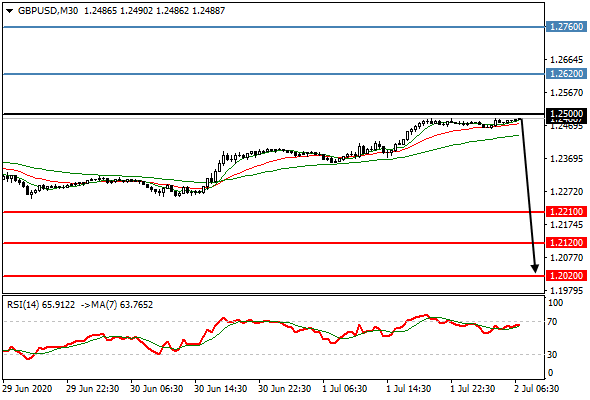
Task: Click the GBPUSD,M30 chart title
Action: pos(48,11)
